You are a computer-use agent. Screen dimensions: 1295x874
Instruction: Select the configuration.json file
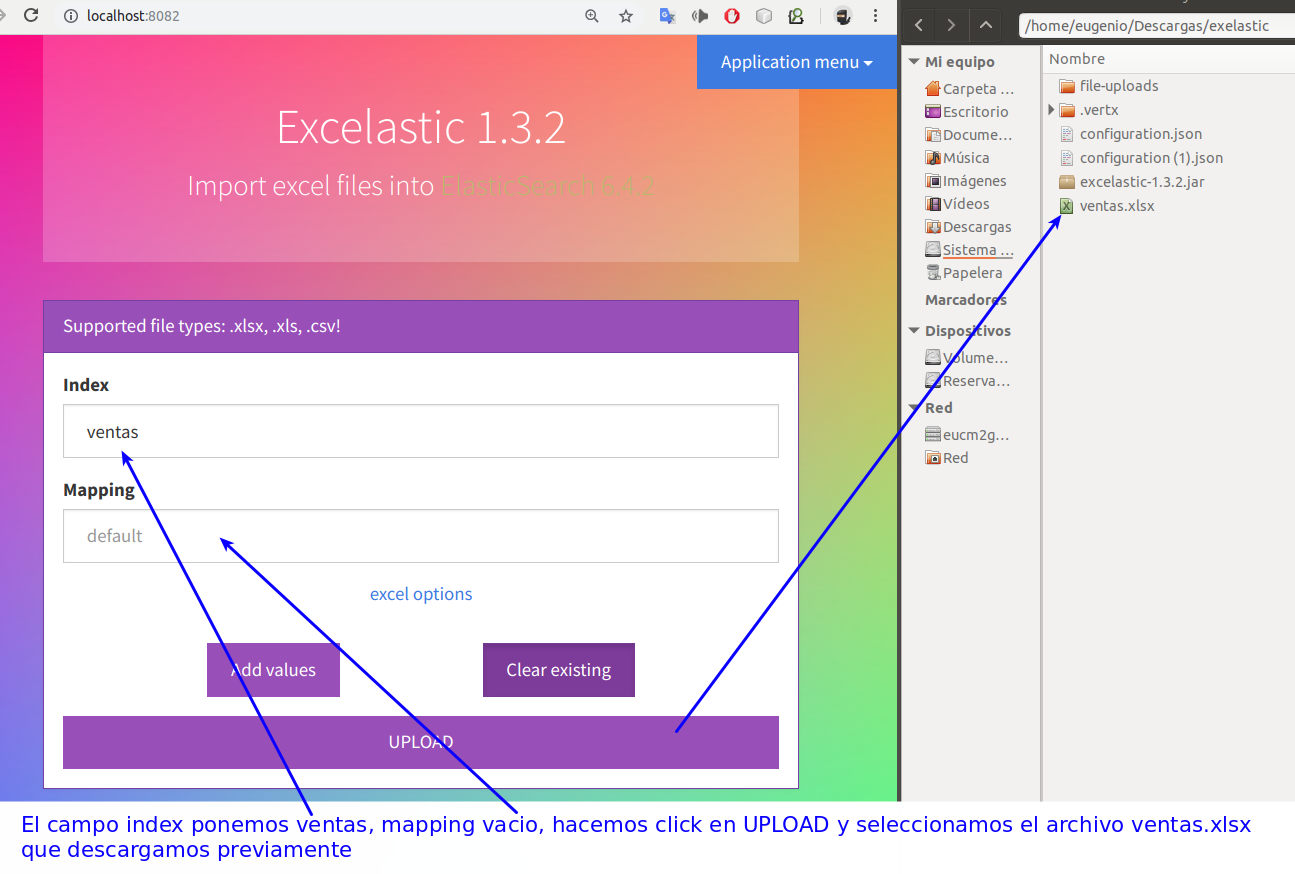point(1130,134)
